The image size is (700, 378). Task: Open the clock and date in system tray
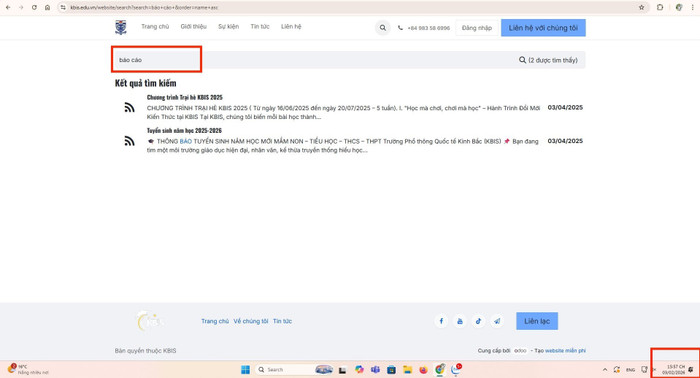pyautogui.click(x=673, y=369)
